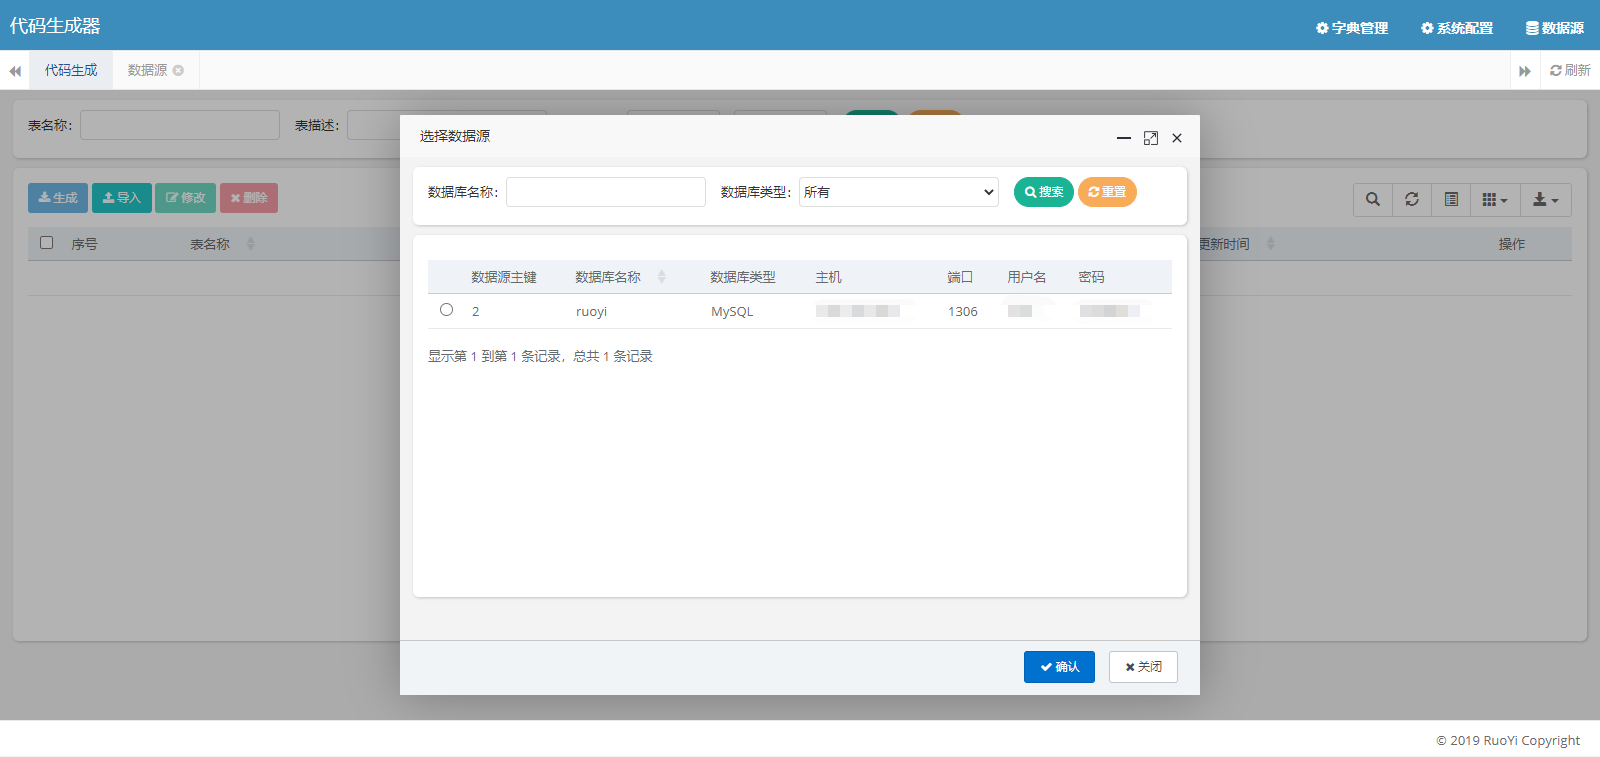The height and width of the screenshot is (757, 1600).
Task: Click the magnifier search toggle toolbar icon
Action: [1373, 200]
